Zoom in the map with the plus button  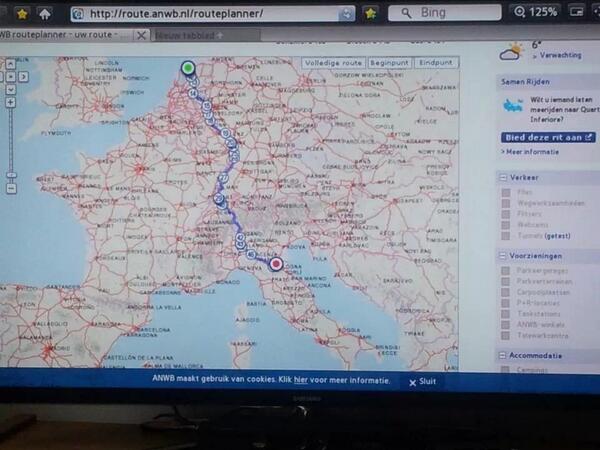[x=10, y=103]
